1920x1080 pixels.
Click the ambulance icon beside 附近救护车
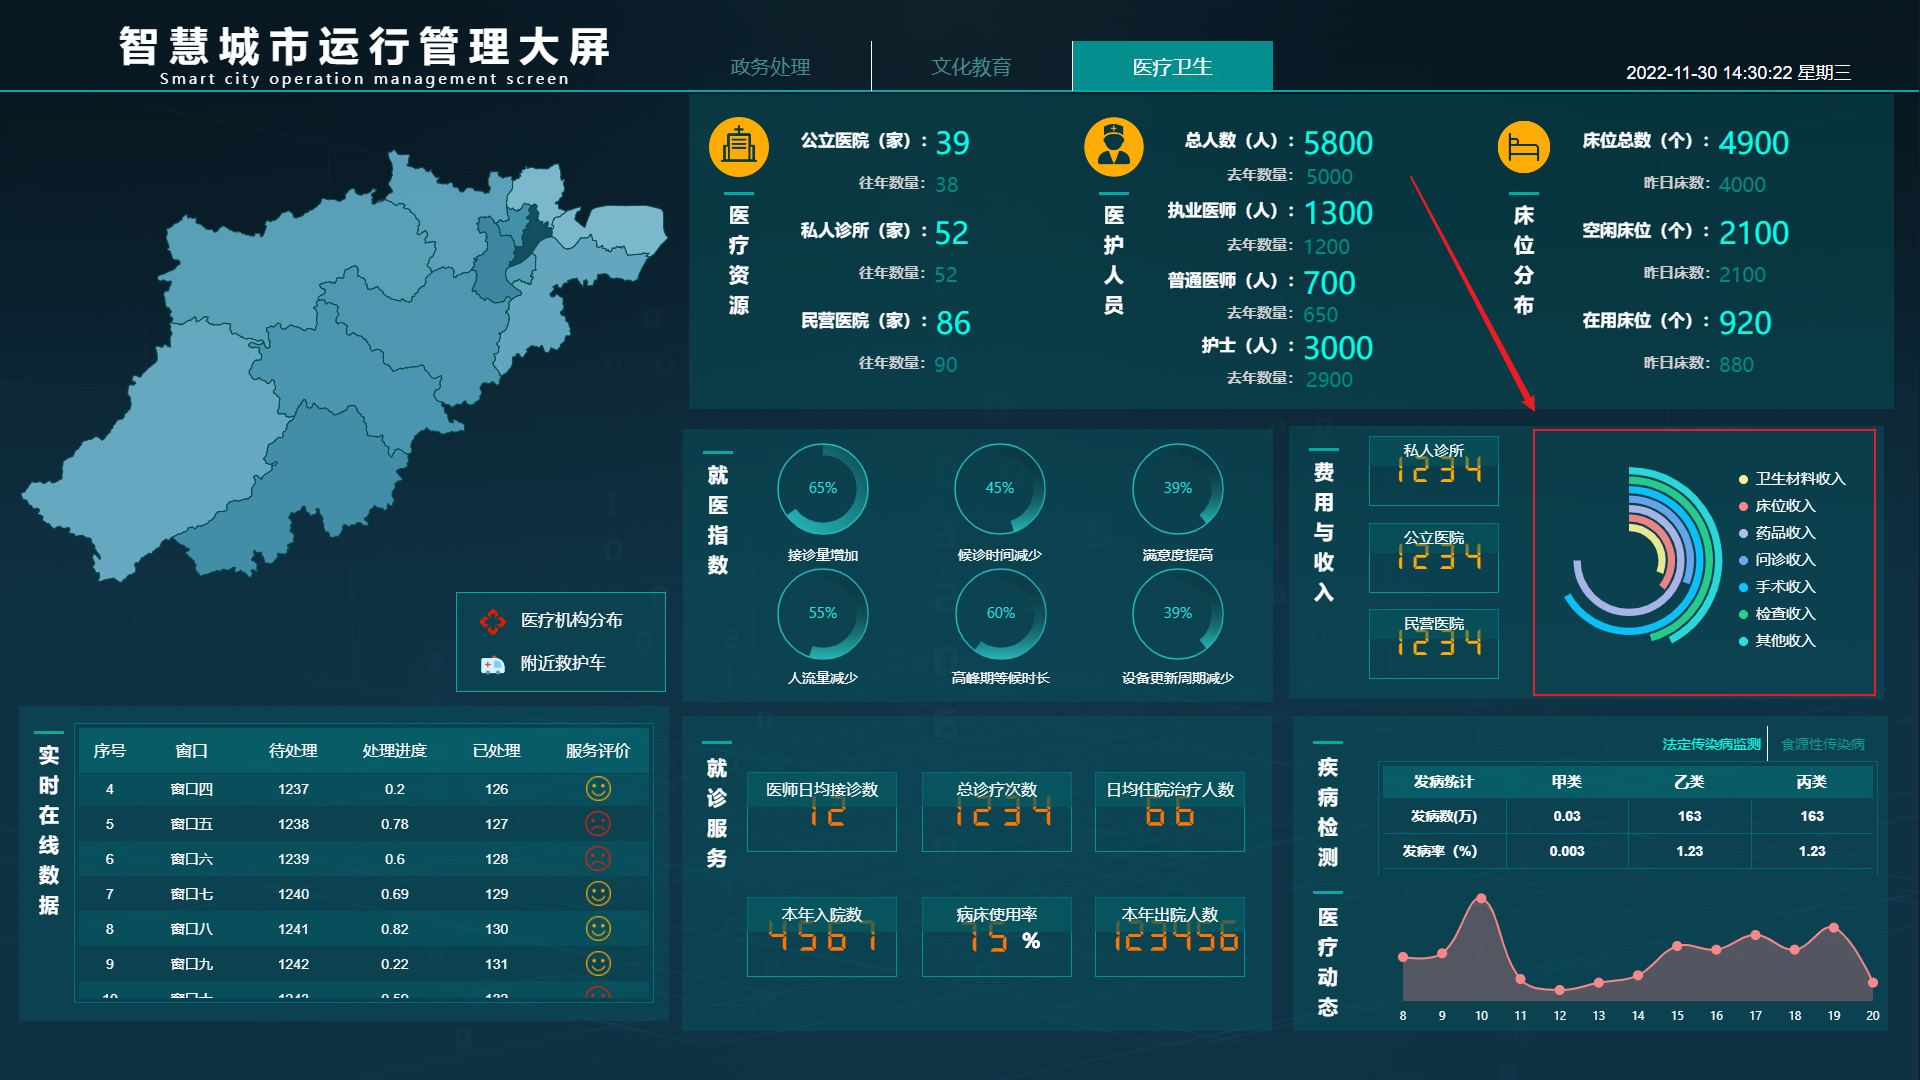pos(493,665)
